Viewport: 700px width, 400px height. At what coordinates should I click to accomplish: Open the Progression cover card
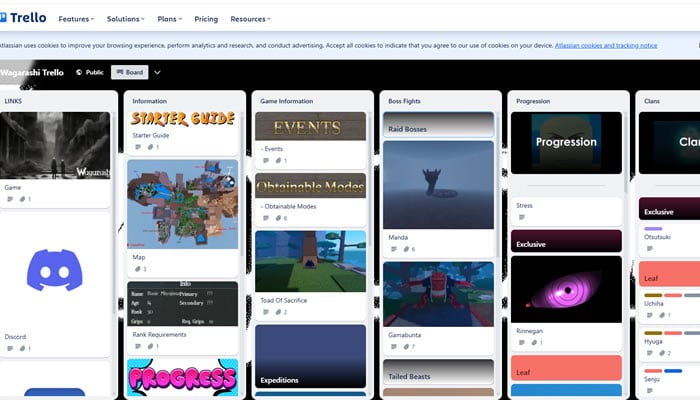pos(566,143)
